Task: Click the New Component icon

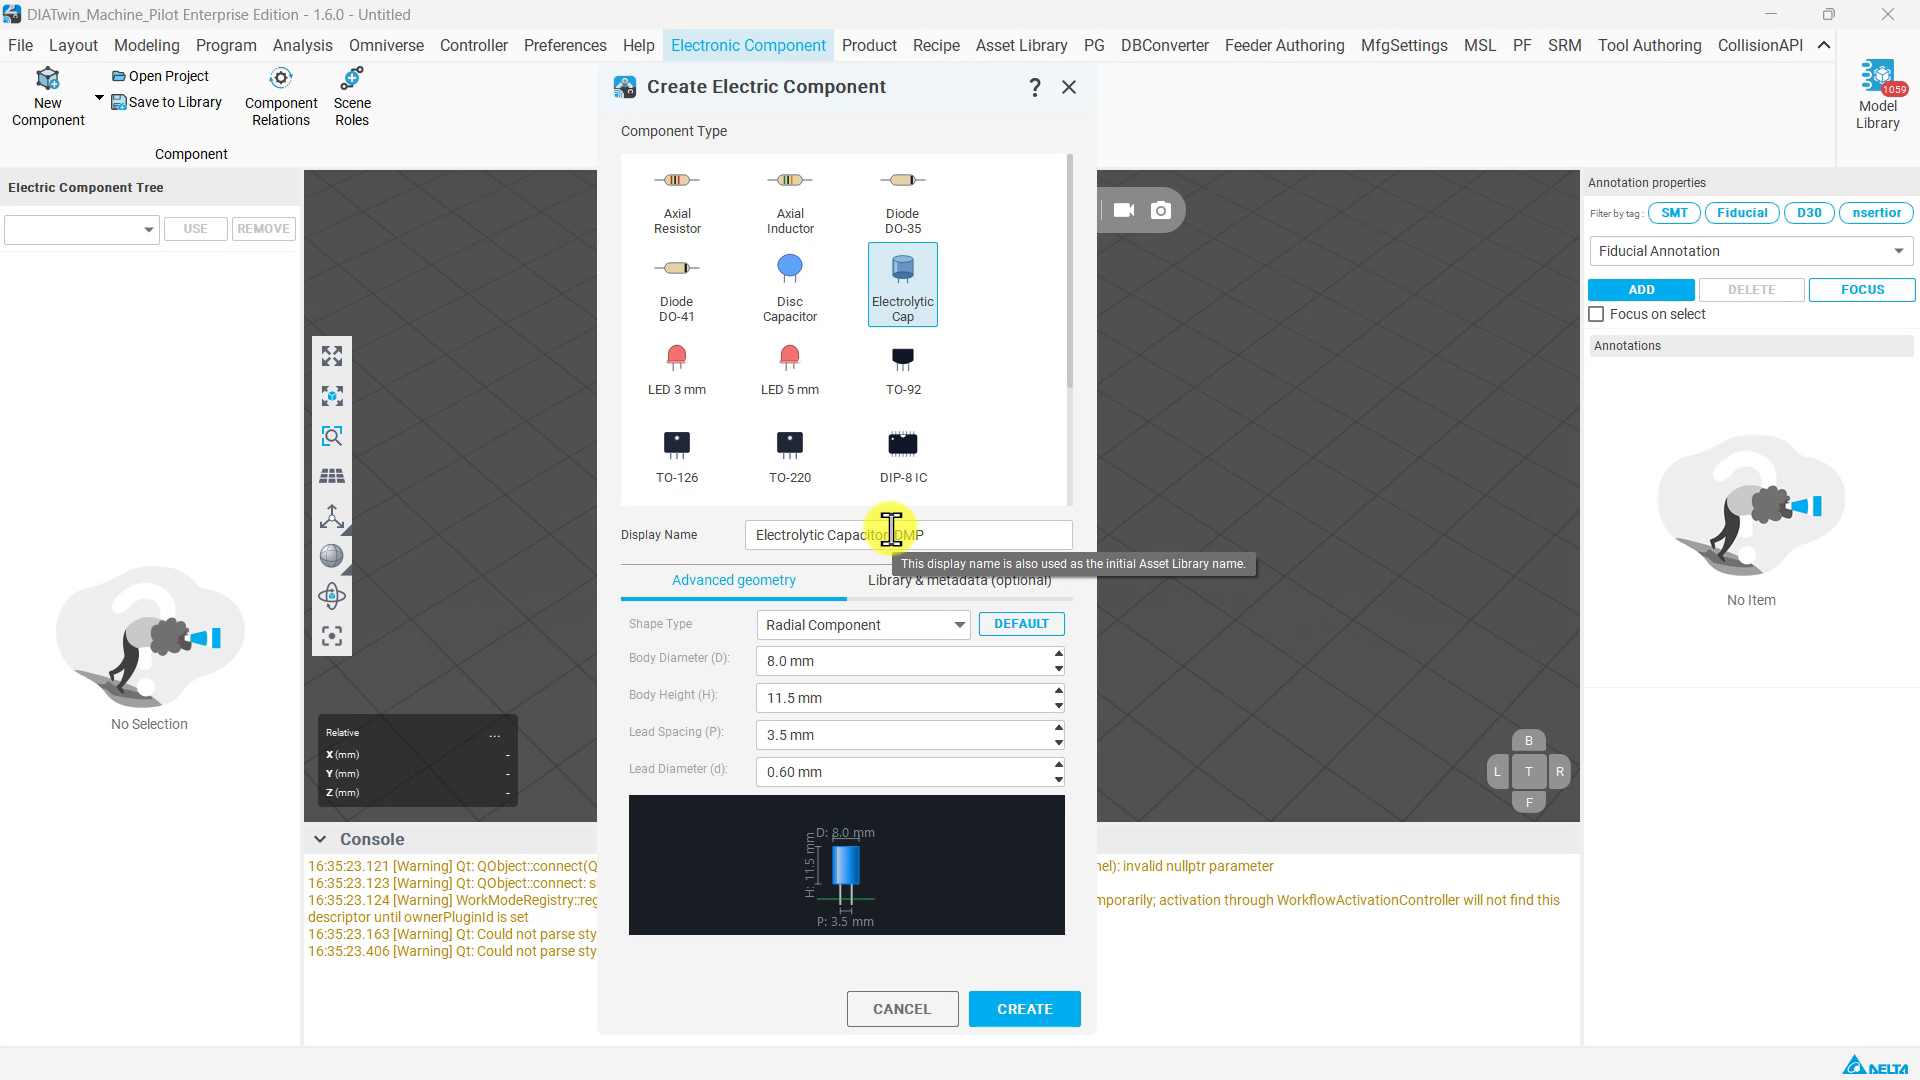Action: (x=48, y=97)
